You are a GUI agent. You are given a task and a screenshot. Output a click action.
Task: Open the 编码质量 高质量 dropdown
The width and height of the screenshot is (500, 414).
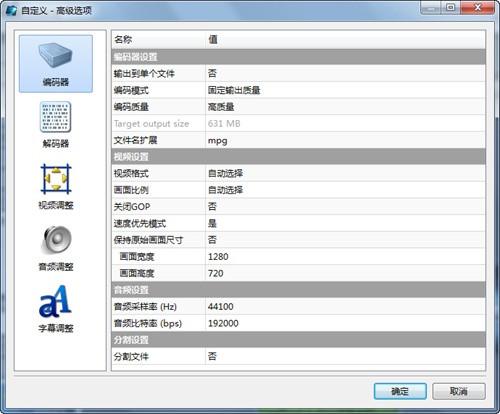[x=345, y=107]
